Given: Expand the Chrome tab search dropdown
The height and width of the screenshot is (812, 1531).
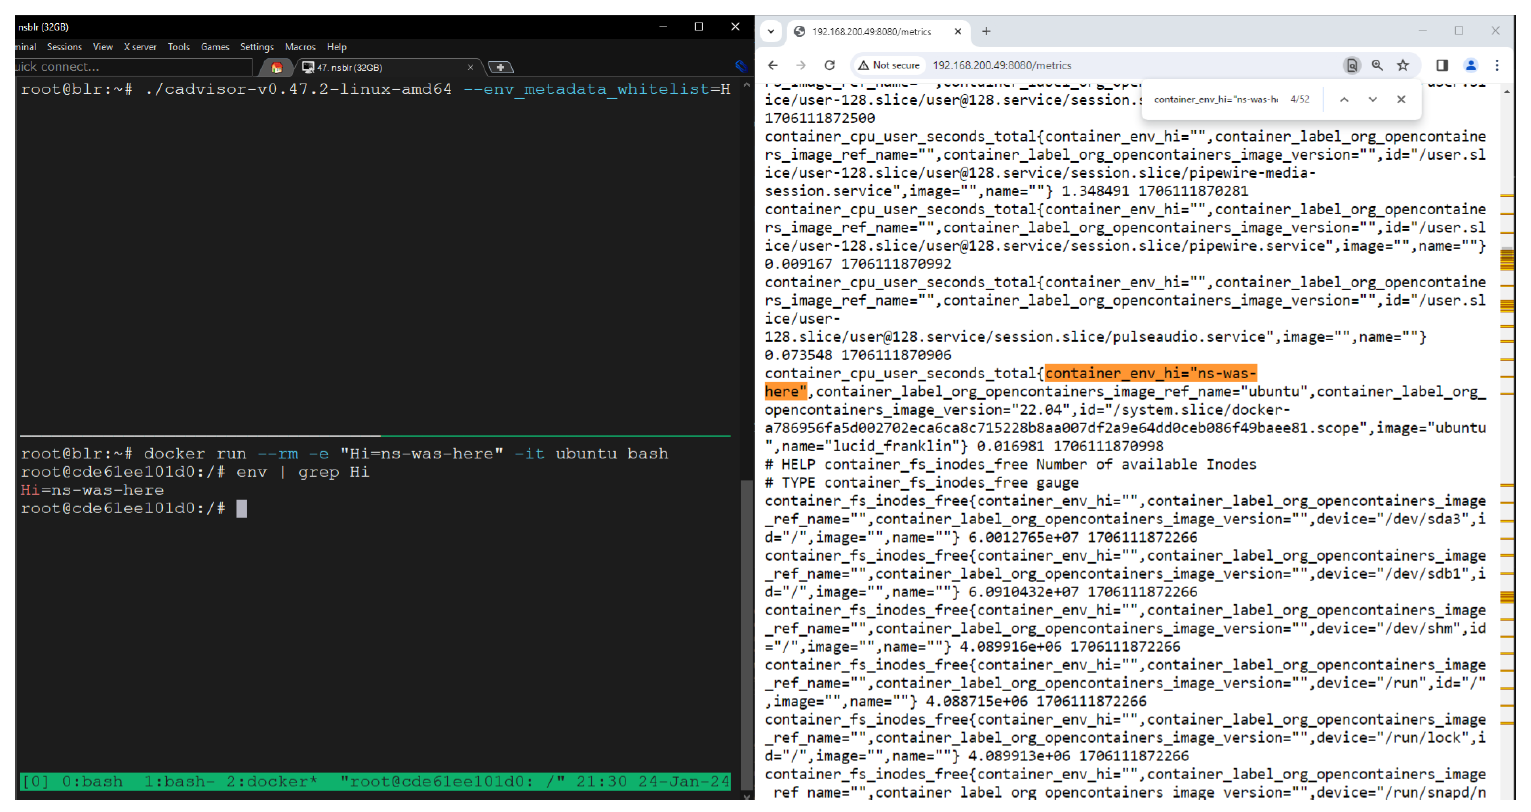Looking at the screenshot, I should click(x=771, y=31).
